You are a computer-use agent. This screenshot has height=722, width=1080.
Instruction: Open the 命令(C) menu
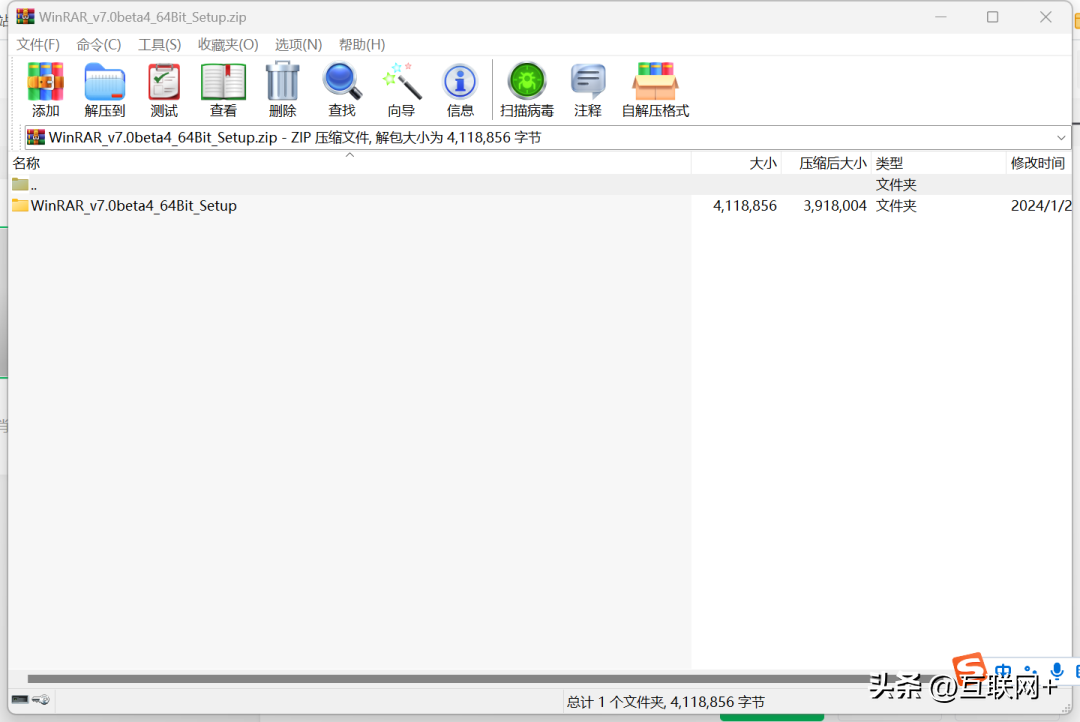(98, 45)
